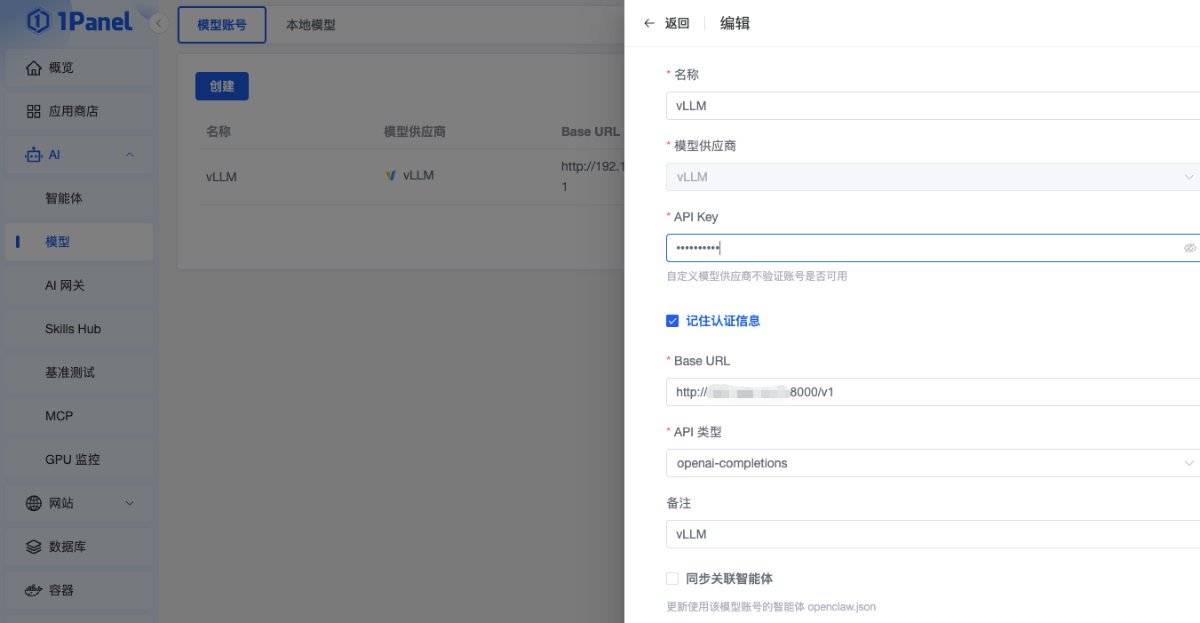This screenshot has height=623, width=1200.
Task: Click the app store grid icon
Action: click(34, 111)
